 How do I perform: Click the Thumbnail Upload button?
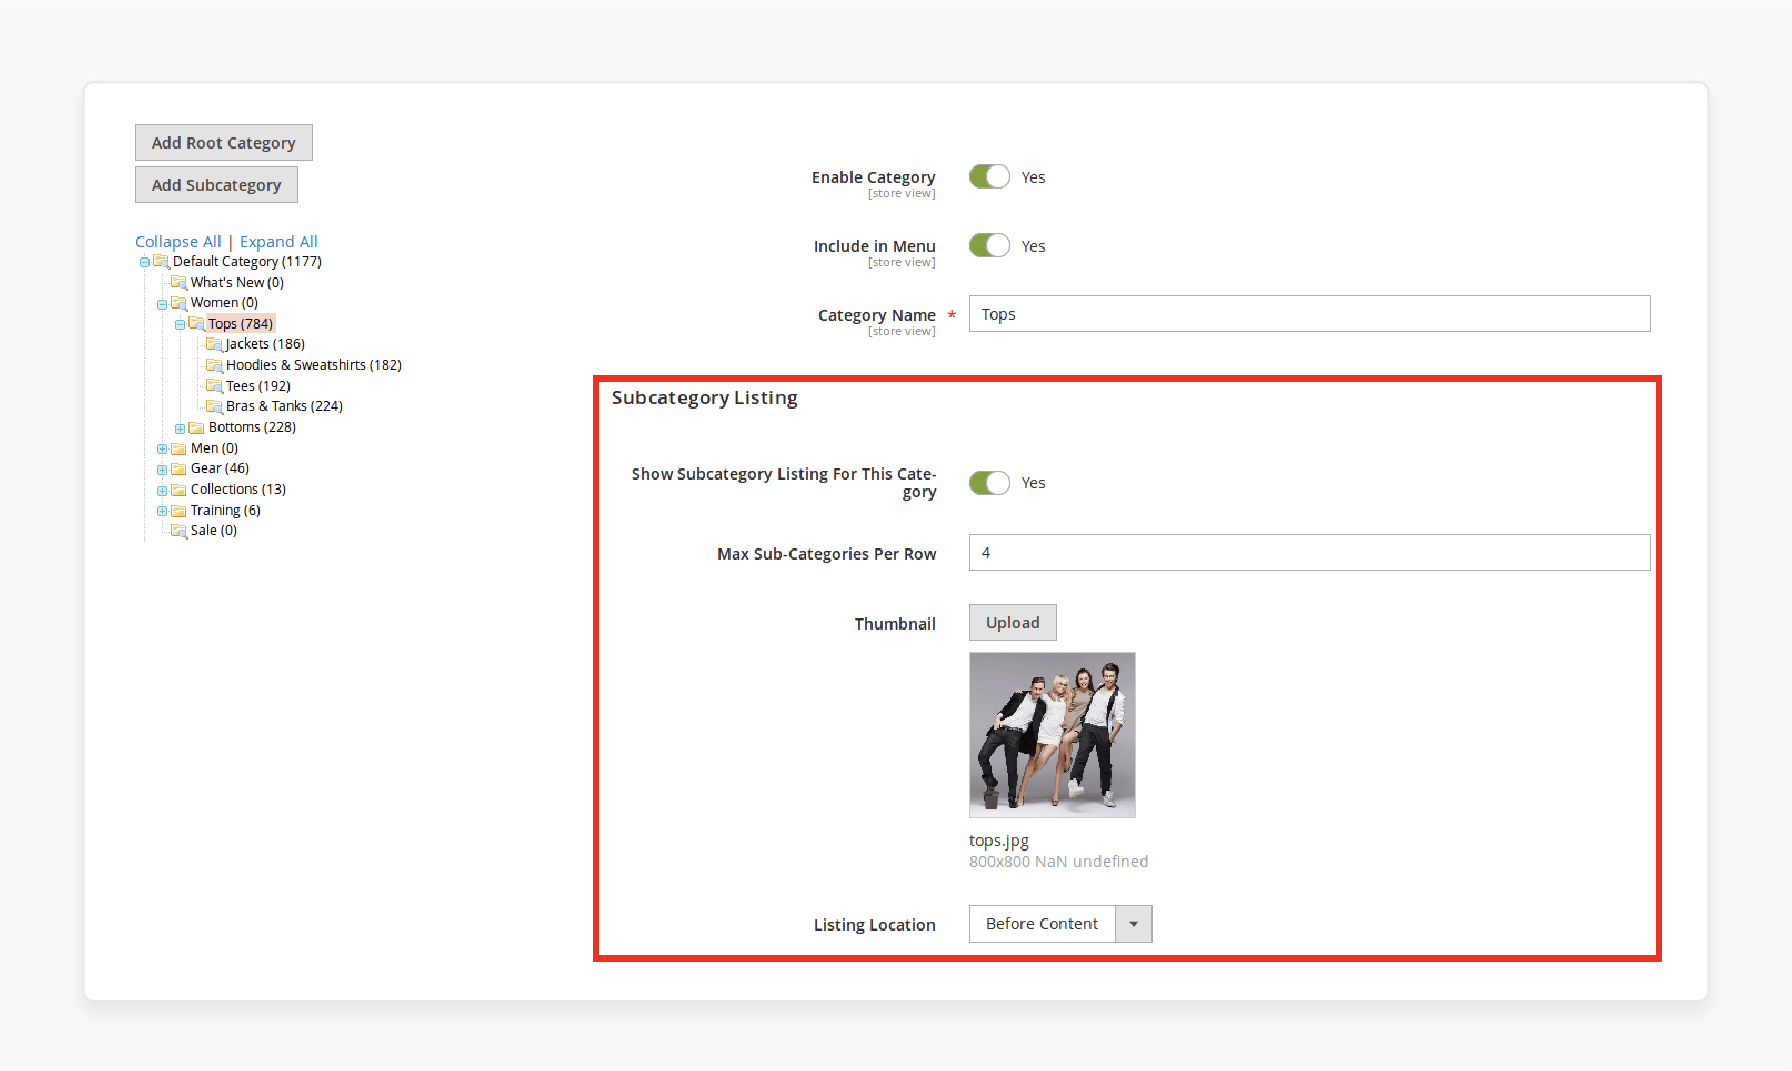1013,623
